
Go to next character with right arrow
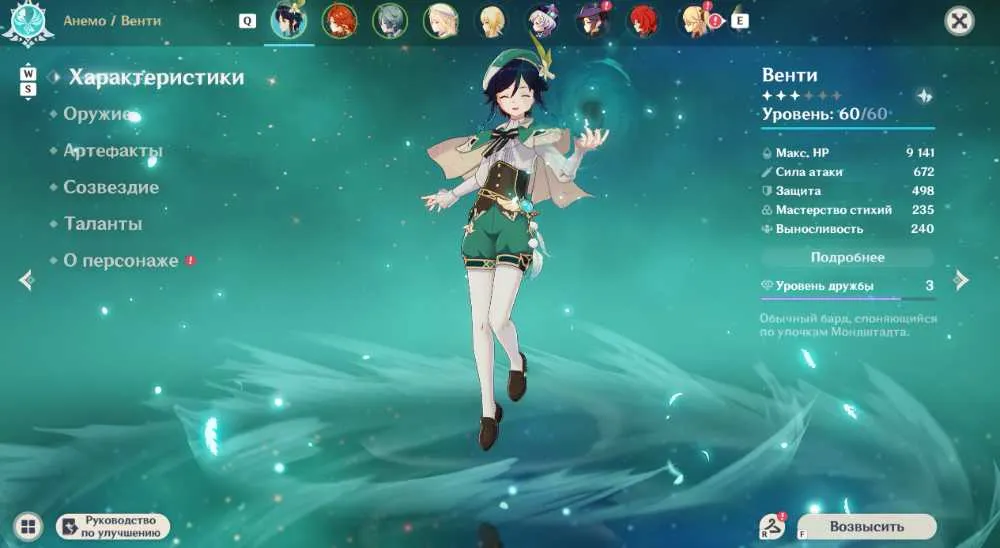pos(961,279)
